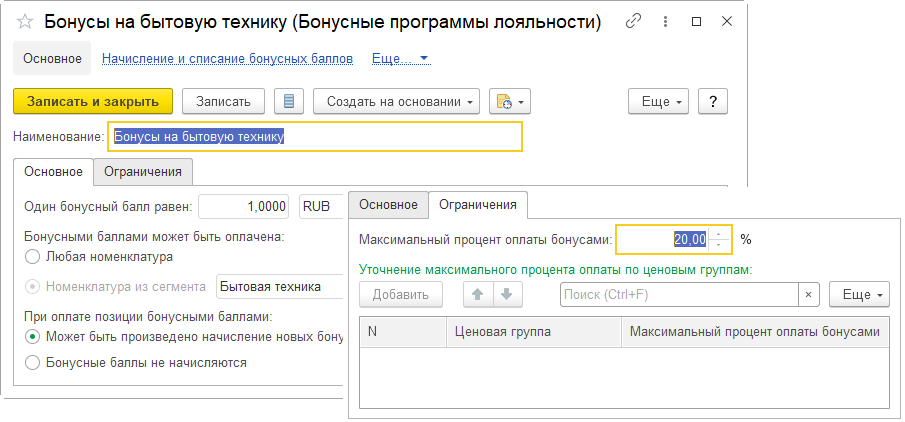Open the three-dot window menu

(665, 22)
